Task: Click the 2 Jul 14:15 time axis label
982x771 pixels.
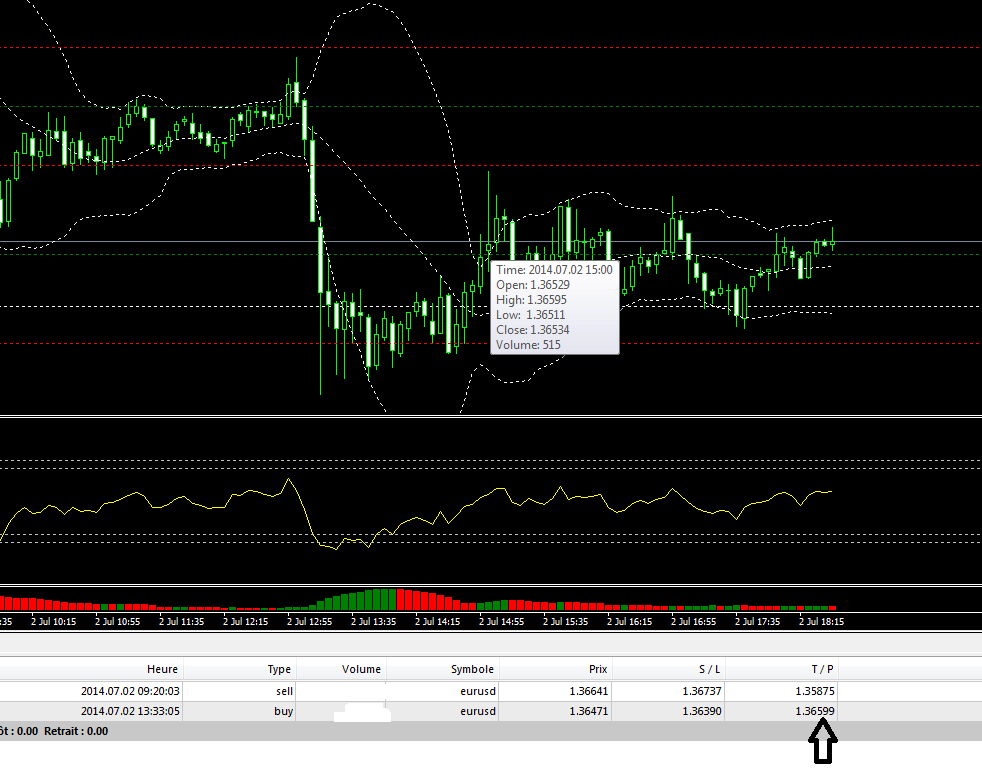Action: (437, 621)
